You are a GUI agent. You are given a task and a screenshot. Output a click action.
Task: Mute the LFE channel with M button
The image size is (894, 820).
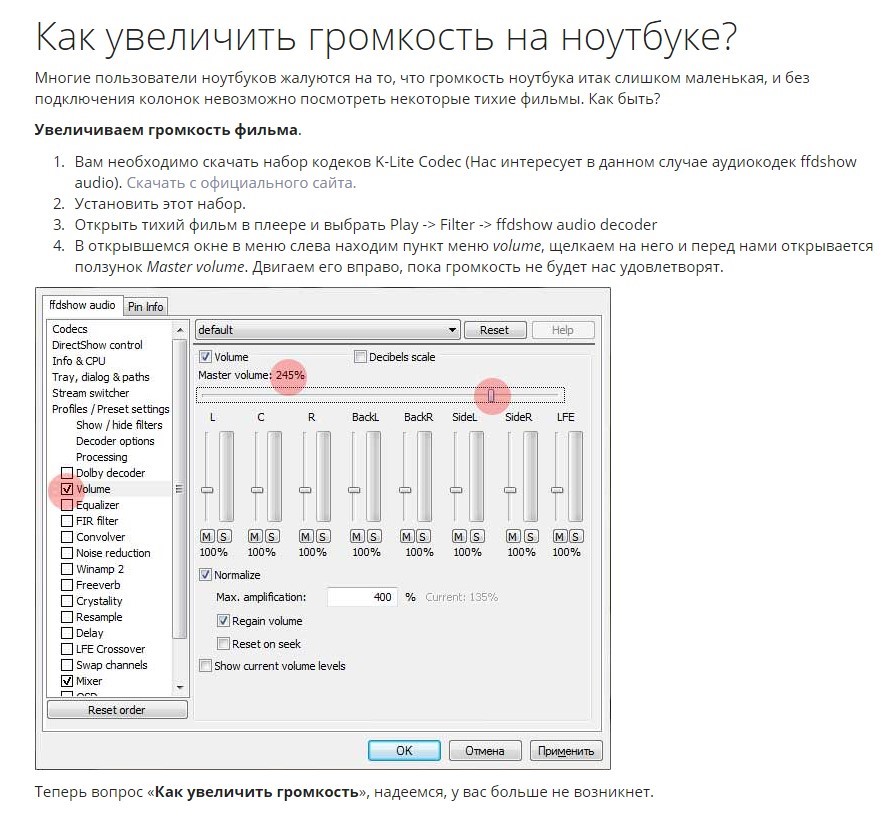coord(560,536)
